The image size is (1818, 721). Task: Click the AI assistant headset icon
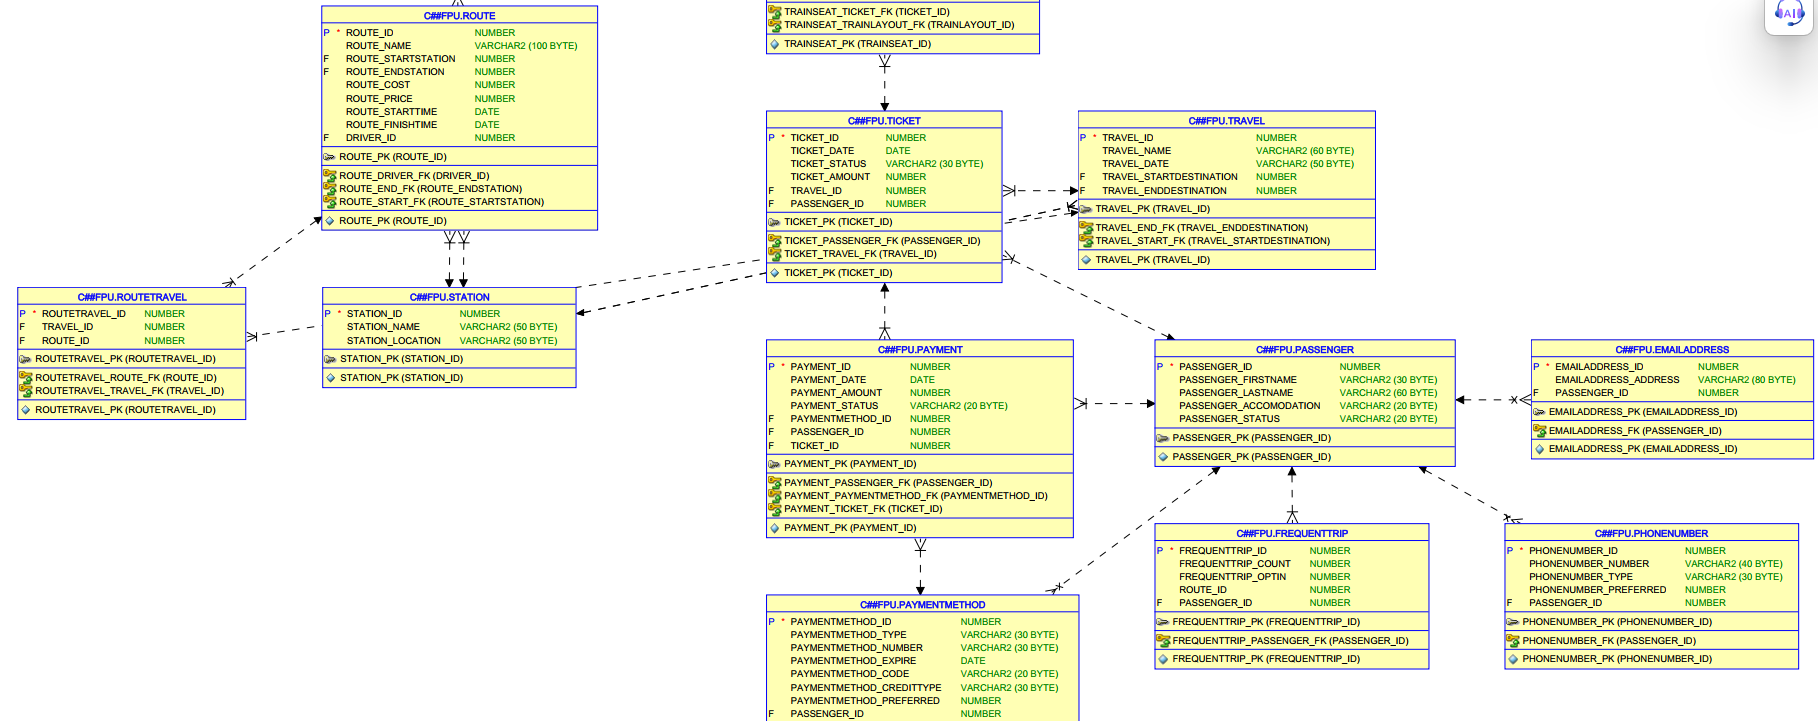(x=1788, y=13)
